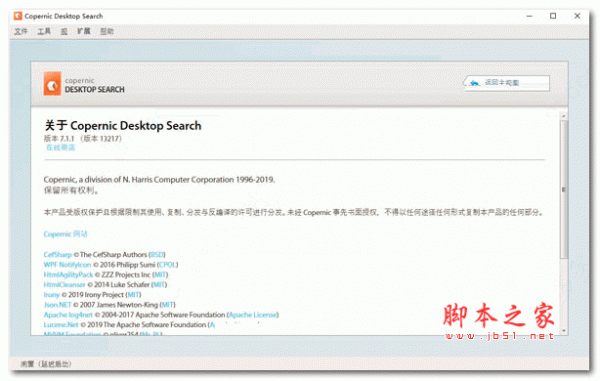Open the BSD license link
600x381 pixels.
[x=157, y=254]
